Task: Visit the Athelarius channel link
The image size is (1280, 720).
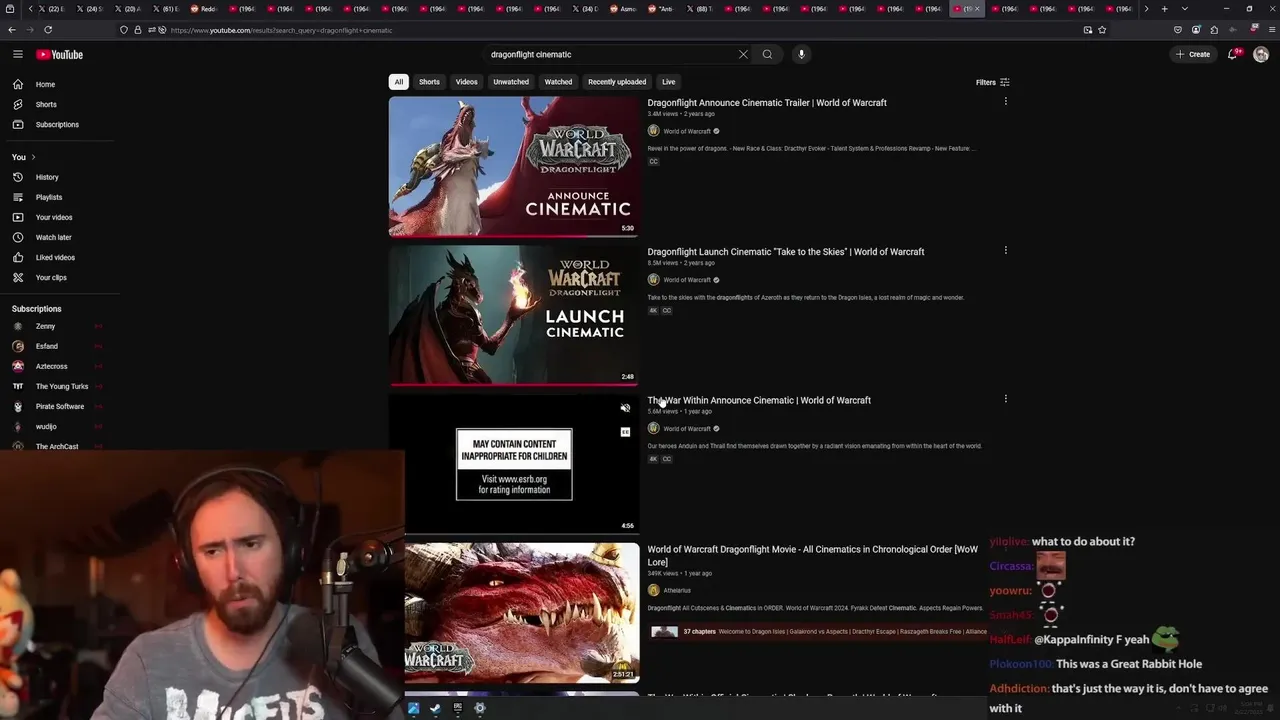Action: pyautogui.click(x=677, y=590)
